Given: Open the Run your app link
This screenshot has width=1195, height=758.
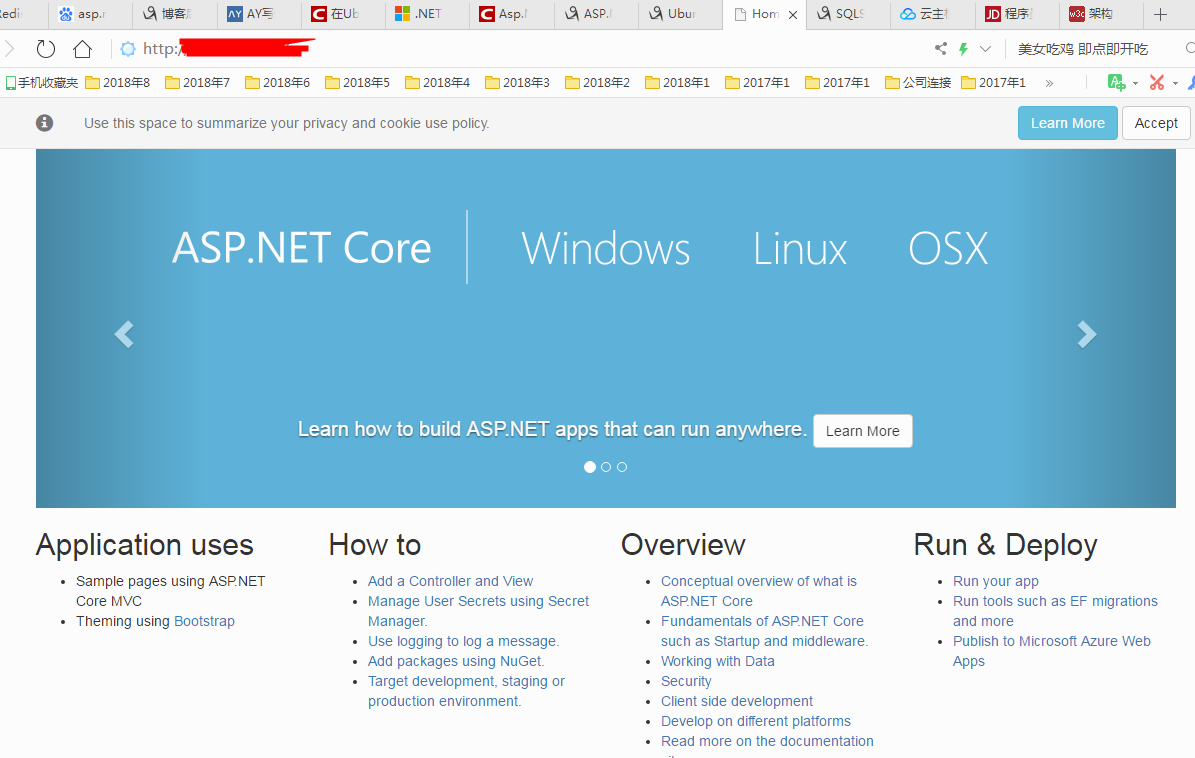Looking at the screenshot, I should [995, 581].
